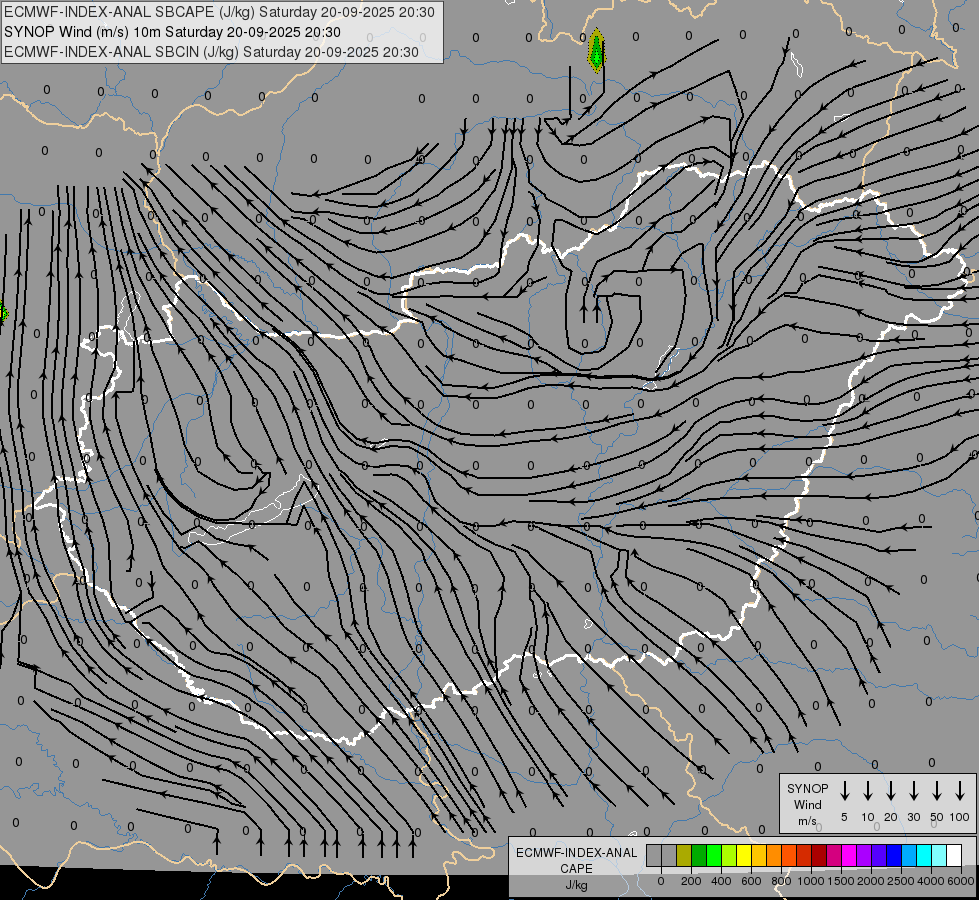Image resolution: width=979 pixels, height=900 pixels.
Task: Click the 5 m/s wind arrow in legend
Action: click(x=844, y=791)
